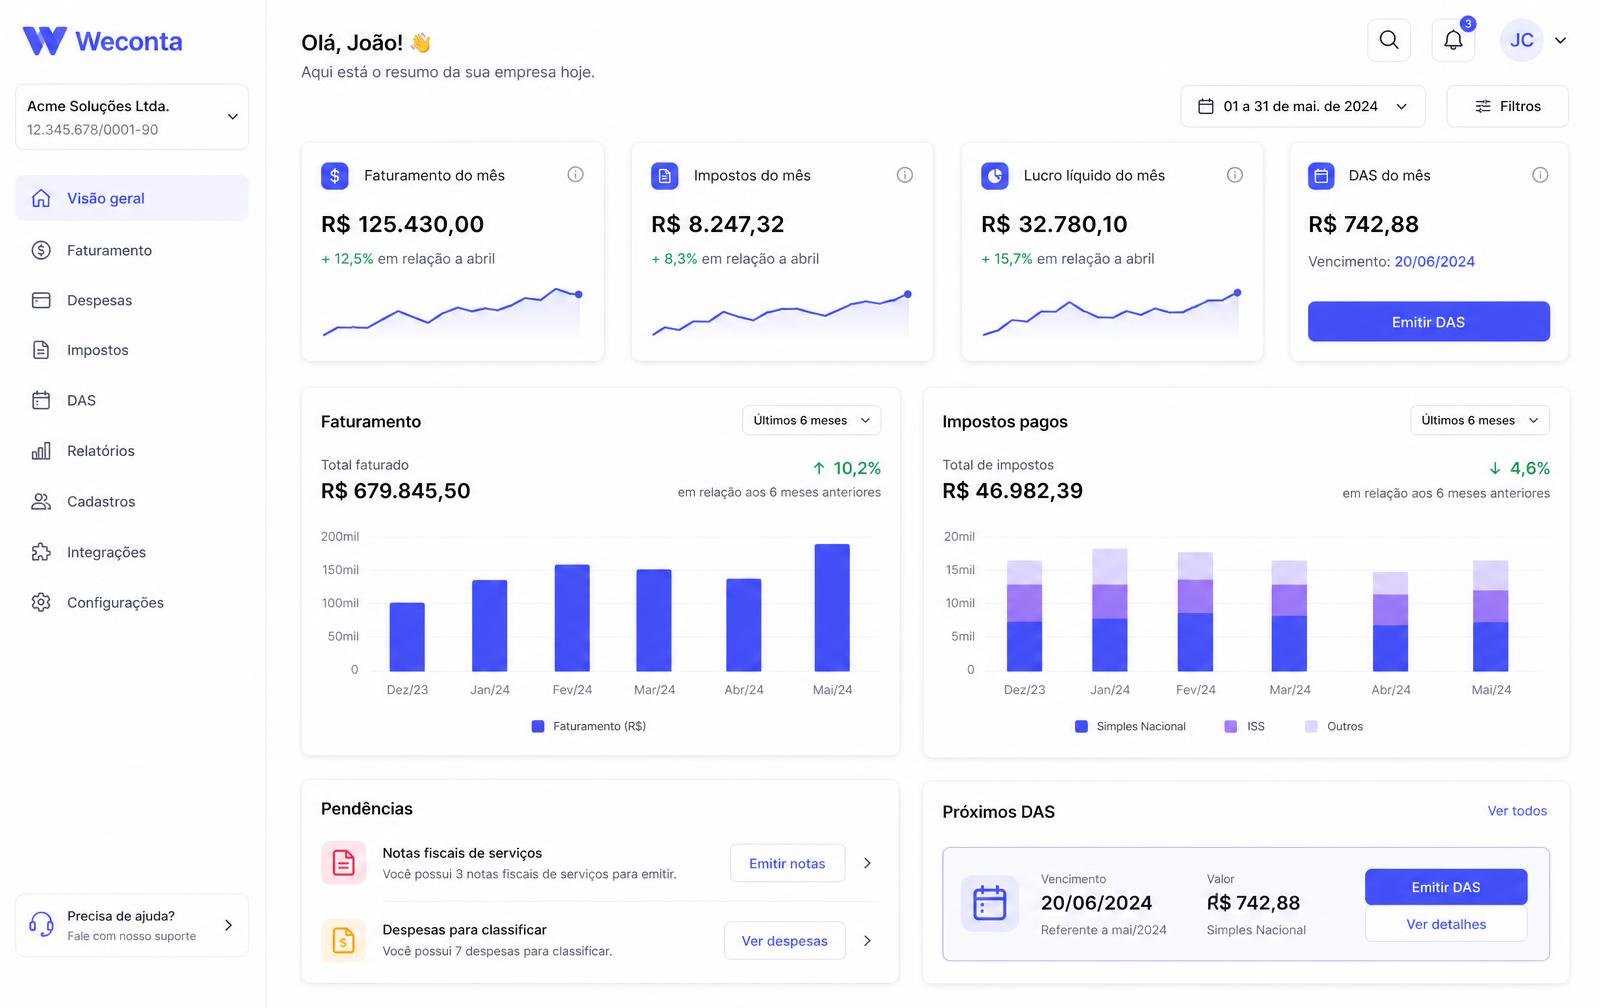Expand Acme Soluções Ltda. company selector

[132, 117]
